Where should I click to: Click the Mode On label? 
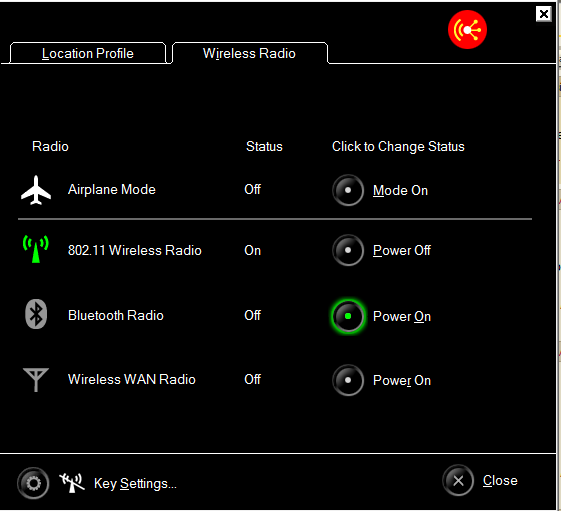400,190
